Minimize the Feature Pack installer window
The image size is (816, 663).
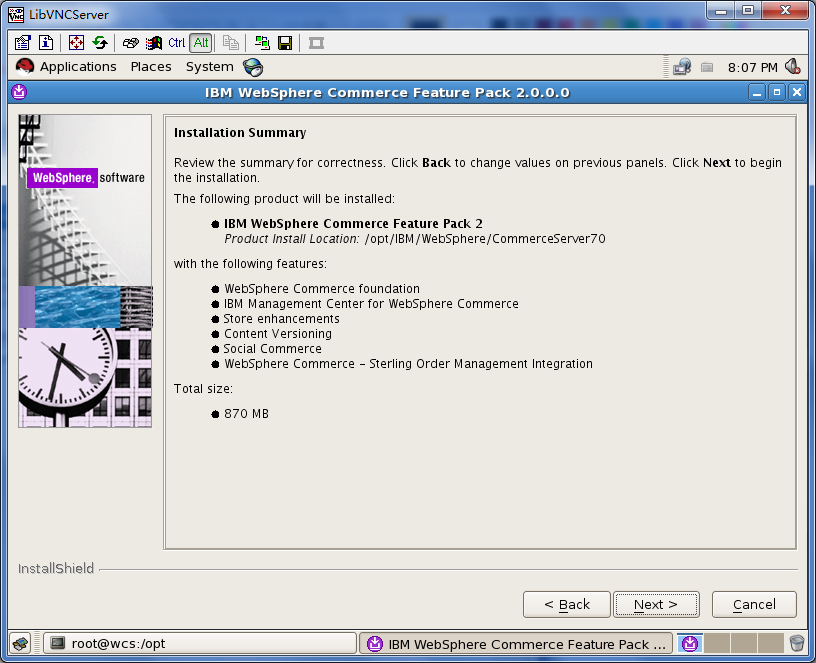pyautogui.click(x=757, y=93)
